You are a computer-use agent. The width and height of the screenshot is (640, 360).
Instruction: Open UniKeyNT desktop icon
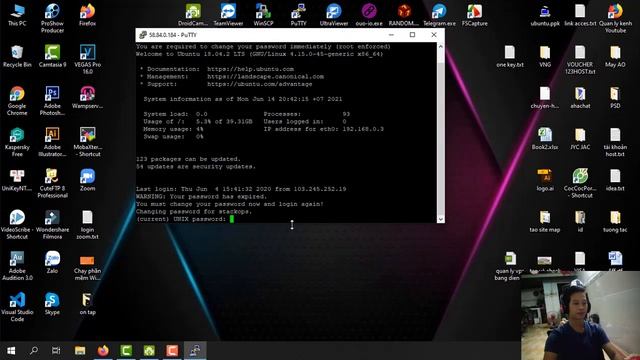[17, 180]
